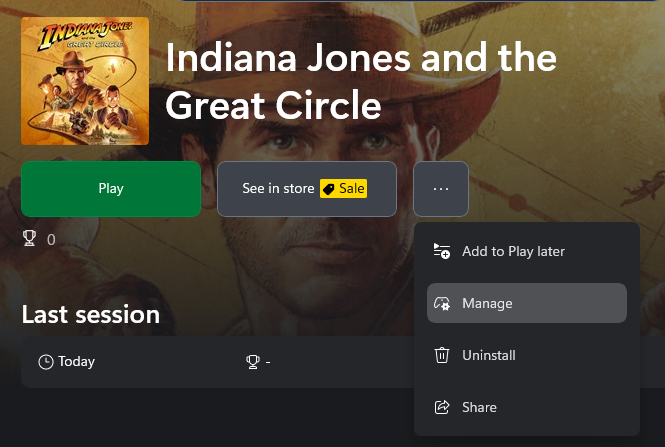Screen dimensions: 665x447
Task: Click the Share arrow icon
Action: click(442, 407)
